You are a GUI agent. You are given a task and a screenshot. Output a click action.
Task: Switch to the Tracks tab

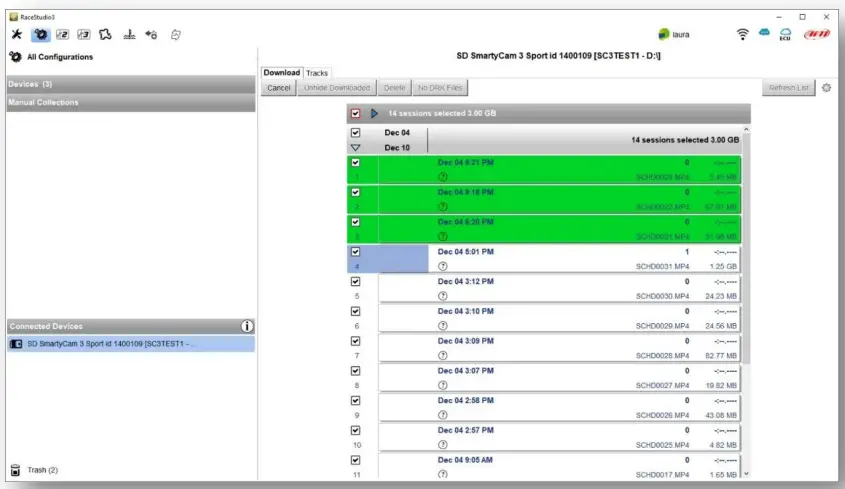317,73
